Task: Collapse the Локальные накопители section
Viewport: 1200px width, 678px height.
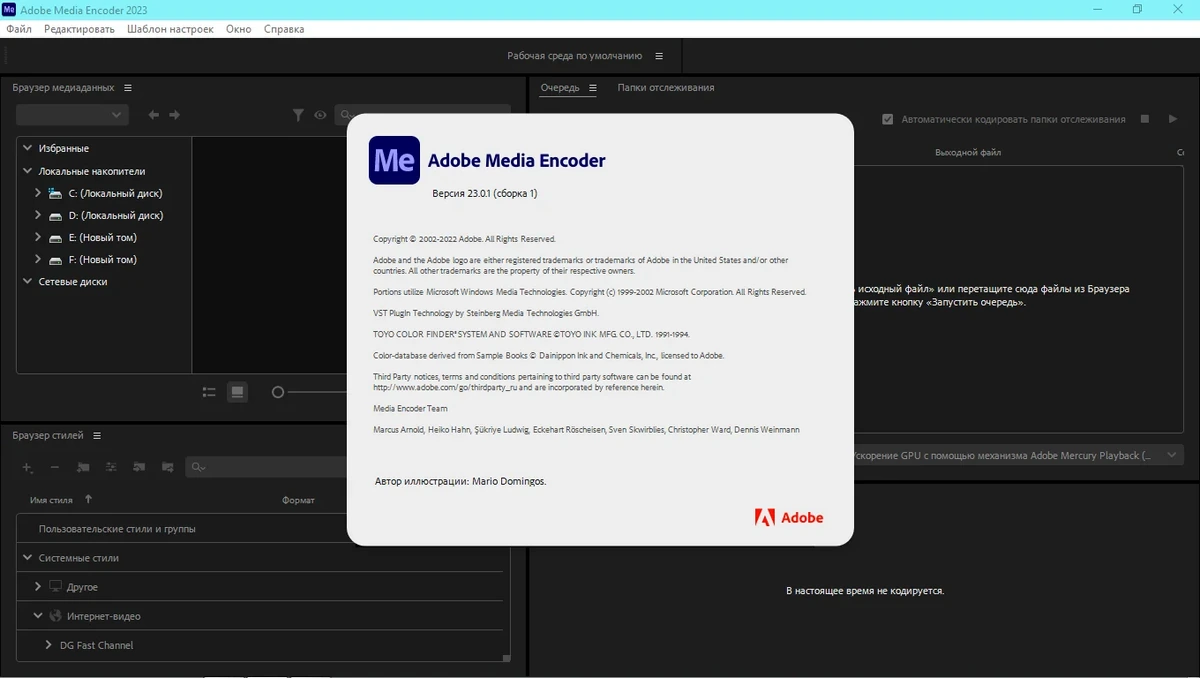Action: point(28,171)
